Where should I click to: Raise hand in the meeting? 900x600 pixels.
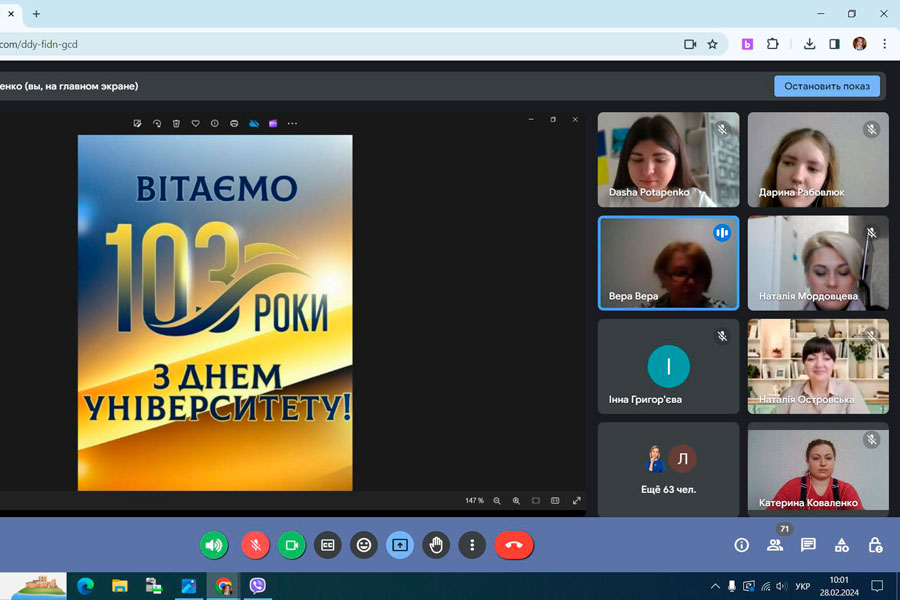coord(436,545)
